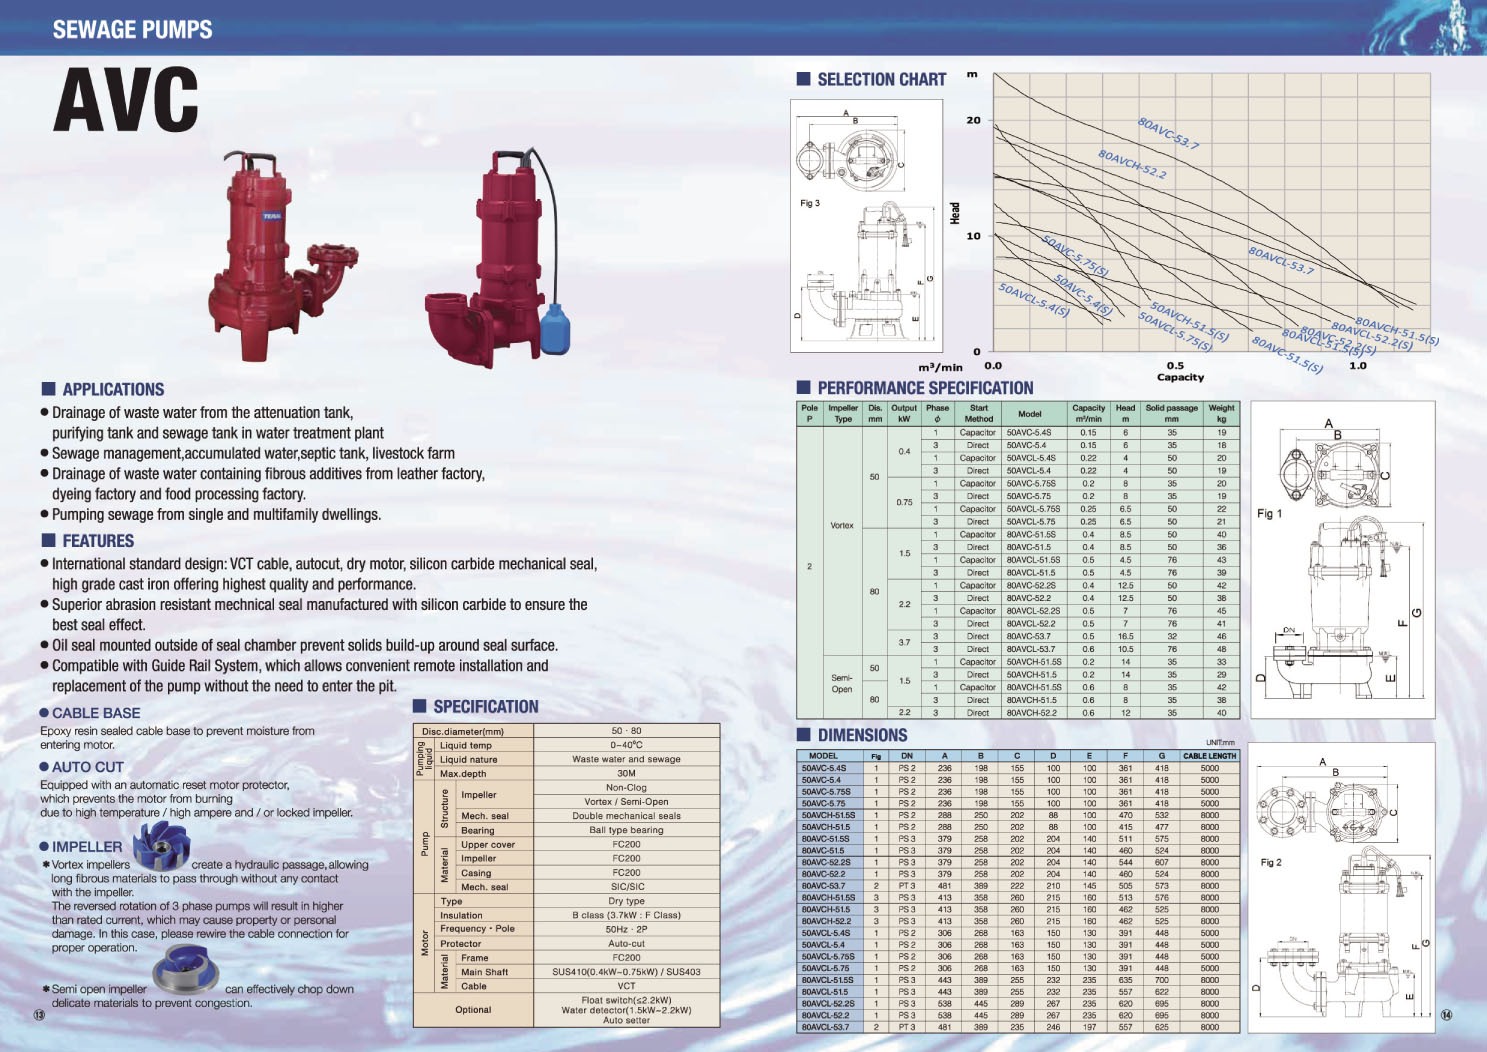Click the "Start Method" column header
This screenshot has height=1052, width=1487.
(x=978, y=413)
